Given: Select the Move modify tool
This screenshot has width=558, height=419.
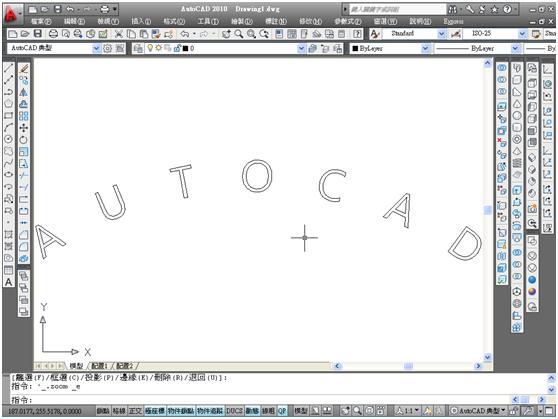Looking at the screenshot, I should coord(23,128).
